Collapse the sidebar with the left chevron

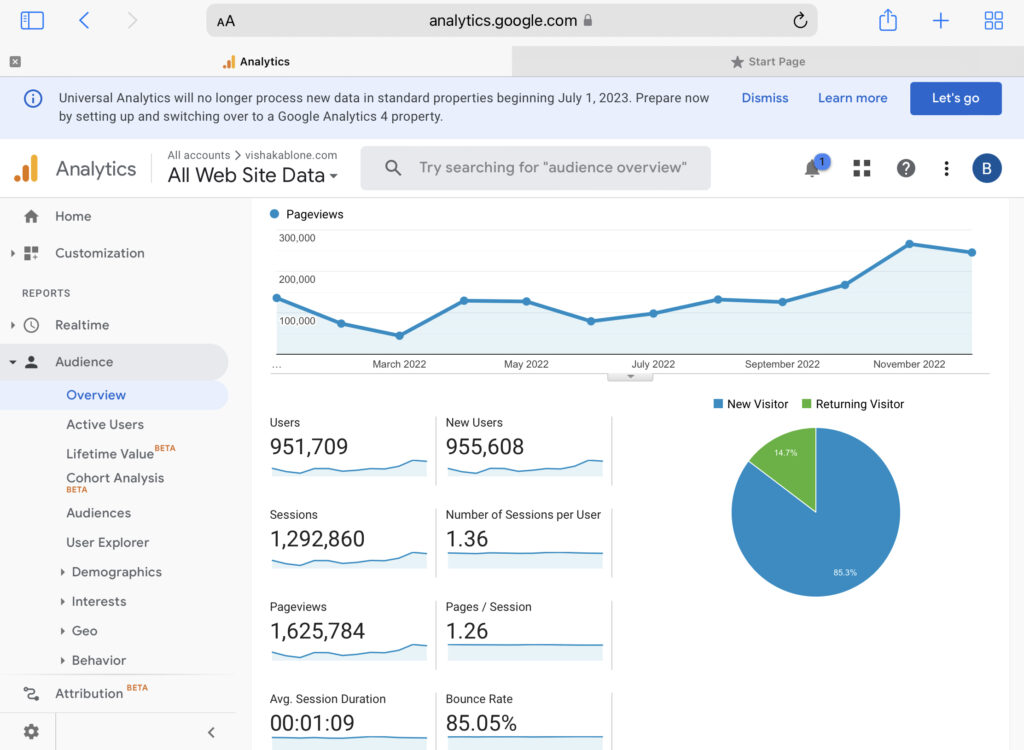pyautogui.click(x=211, y=732)
